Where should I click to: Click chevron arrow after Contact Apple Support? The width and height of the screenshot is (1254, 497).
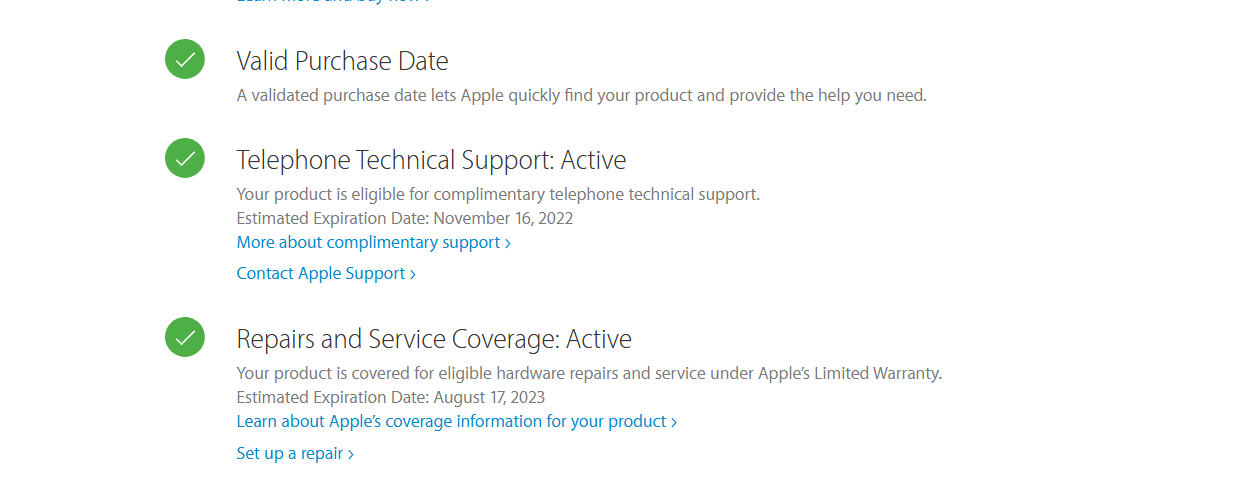coord(413,274)
